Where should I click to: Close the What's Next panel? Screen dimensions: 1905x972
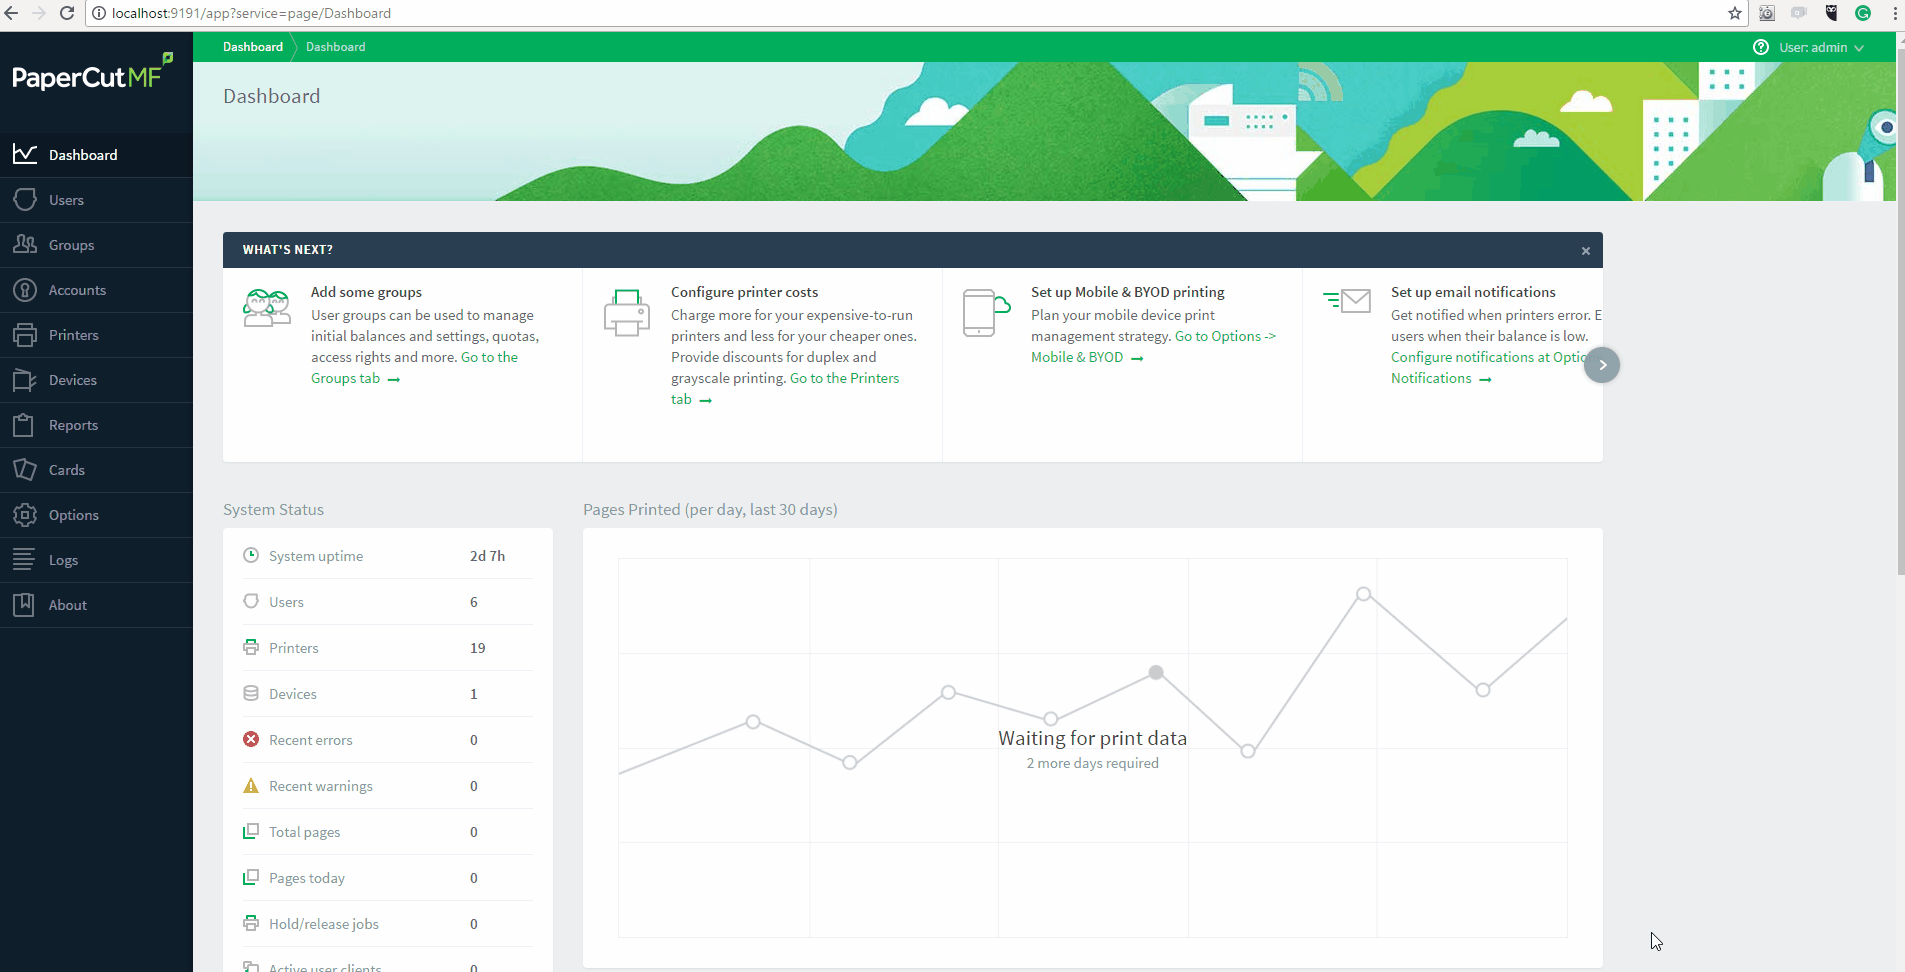point(1586,251)
